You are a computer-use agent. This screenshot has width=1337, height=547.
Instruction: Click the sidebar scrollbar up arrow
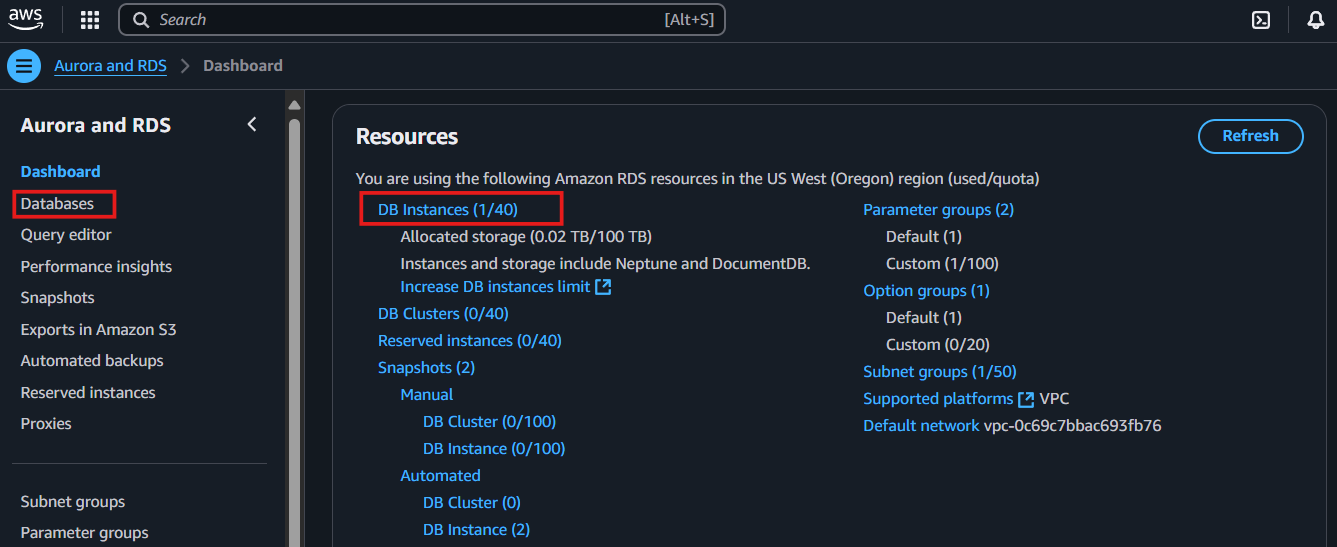294,105
